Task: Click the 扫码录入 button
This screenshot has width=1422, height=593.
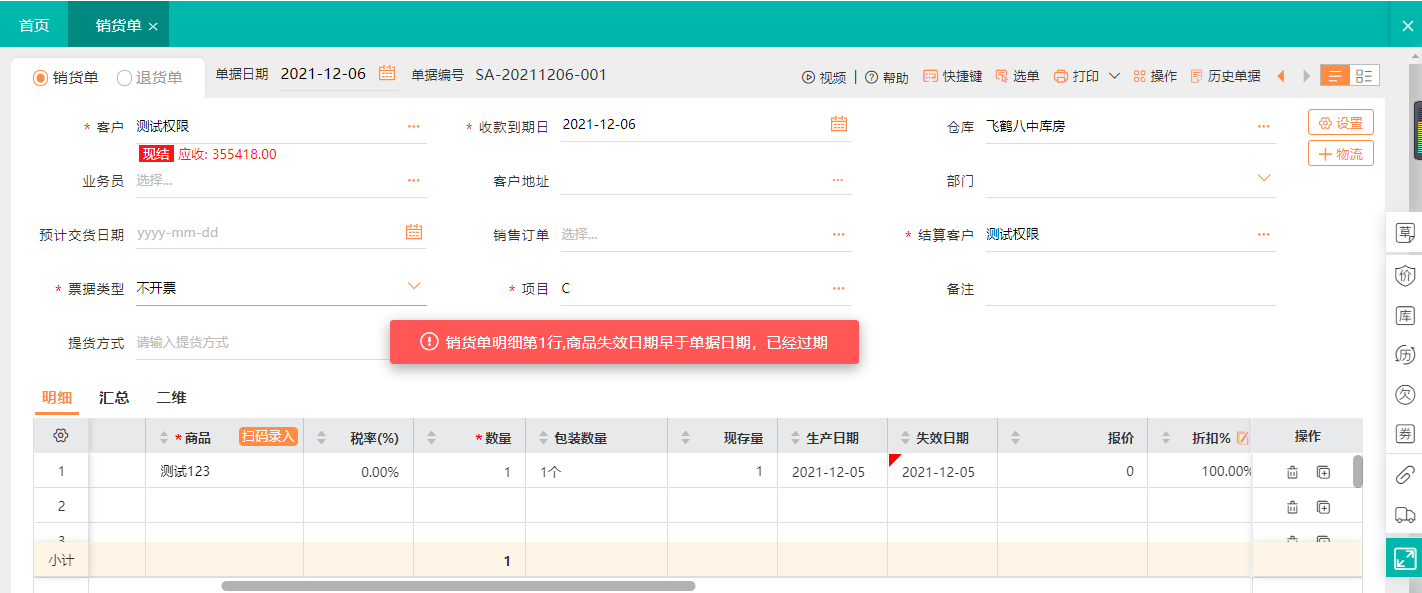Action: (268, 436)
